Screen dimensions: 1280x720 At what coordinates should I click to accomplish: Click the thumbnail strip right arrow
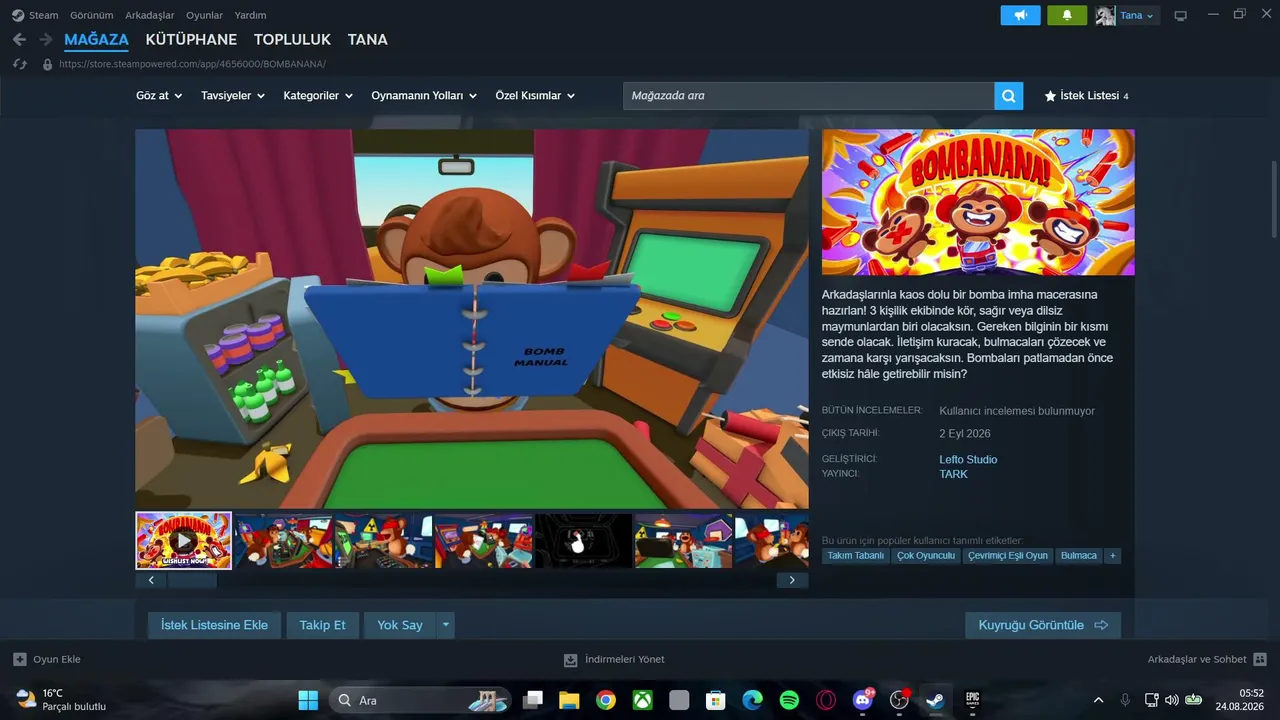tap(792, 580)
